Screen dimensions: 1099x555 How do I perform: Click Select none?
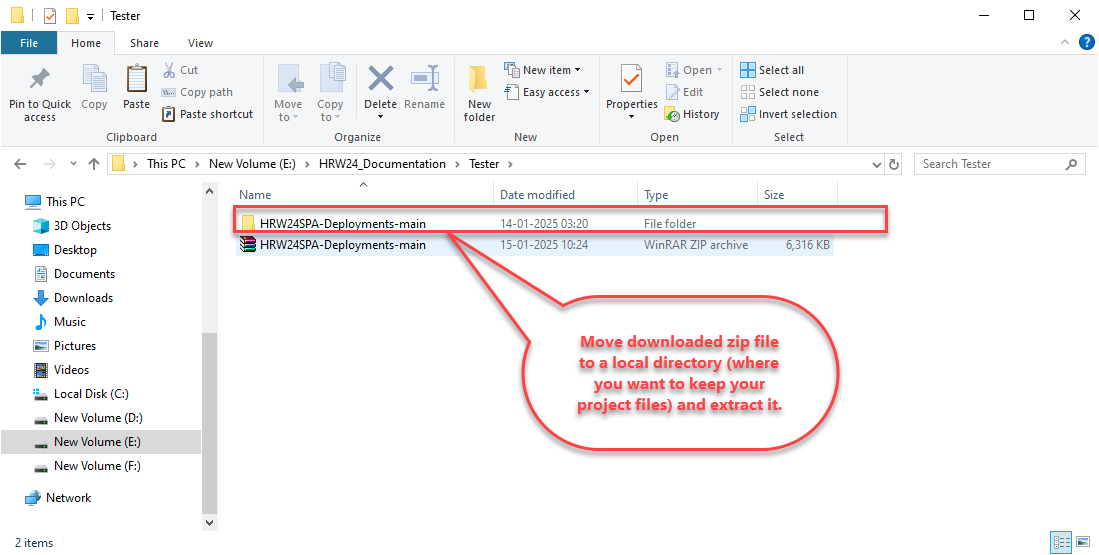pyautogui.click(x=779, y=92)
